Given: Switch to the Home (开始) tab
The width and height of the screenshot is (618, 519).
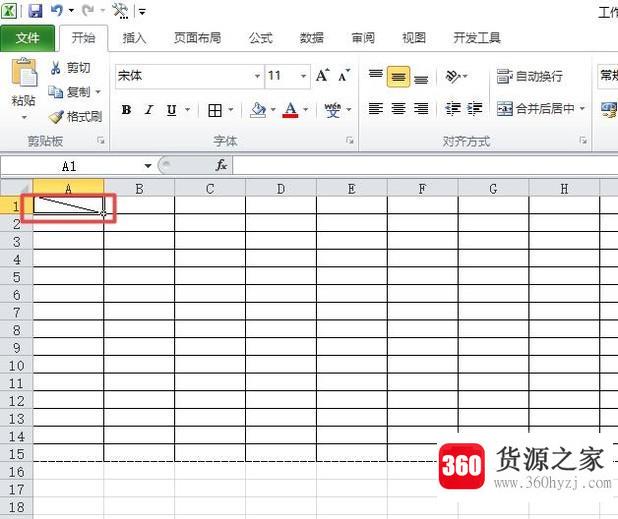Looking at the screenshot, I should pyautogui.click(x=84, y=38).
